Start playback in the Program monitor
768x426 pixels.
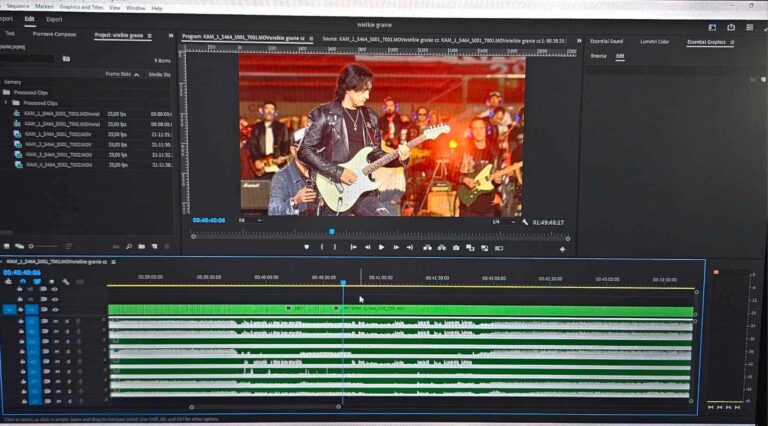381,247
